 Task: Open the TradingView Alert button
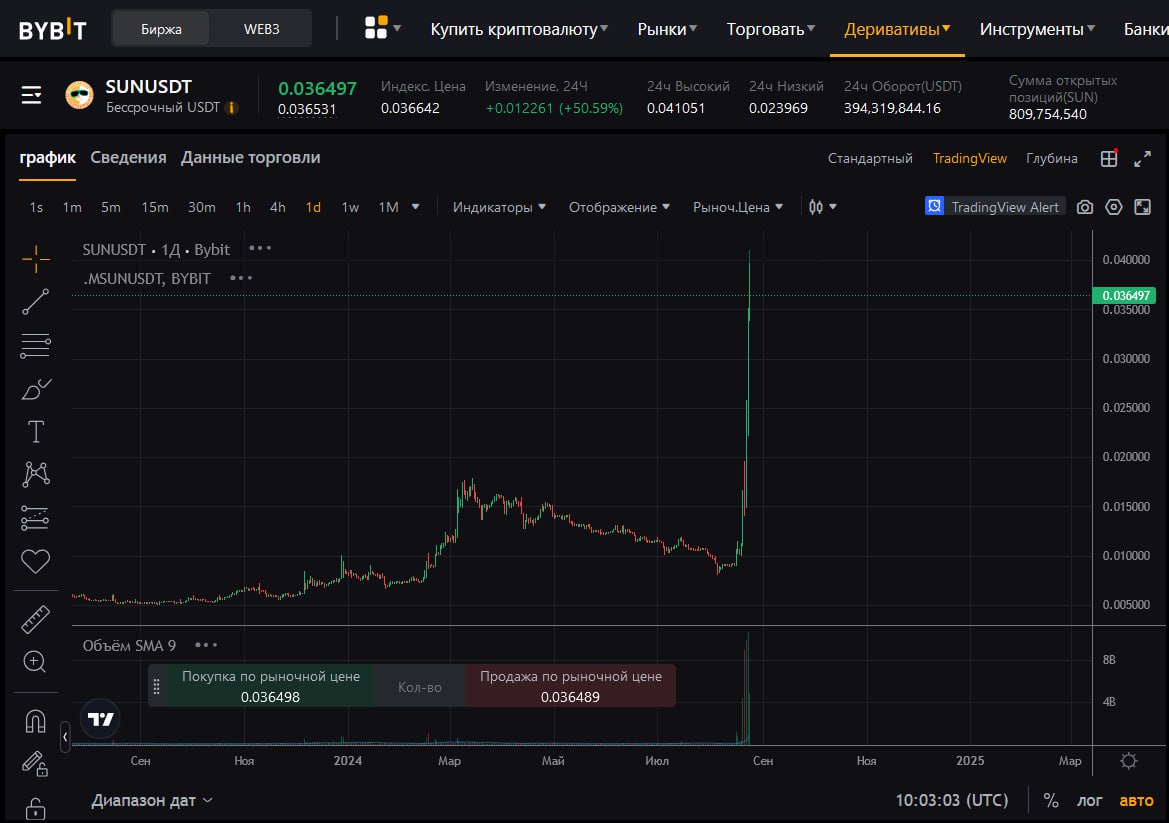coord(995,206)
